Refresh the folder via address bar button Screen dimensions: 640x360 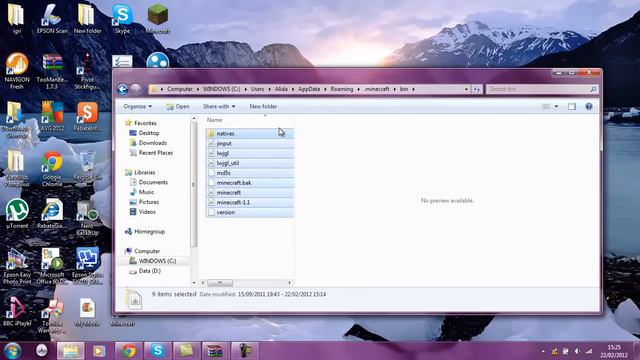pyautogui.click(x=477, y=89)
